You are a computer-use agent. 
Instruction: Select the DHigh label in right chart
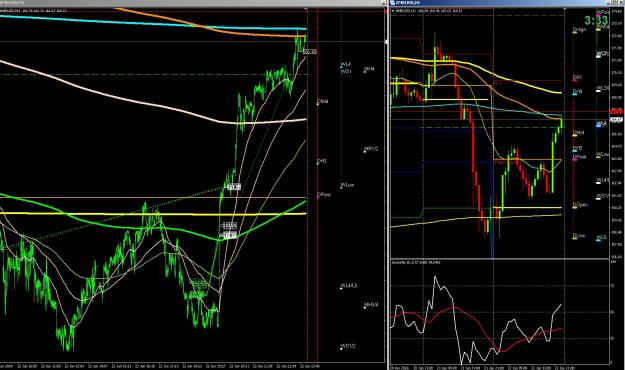coord(579,30)
